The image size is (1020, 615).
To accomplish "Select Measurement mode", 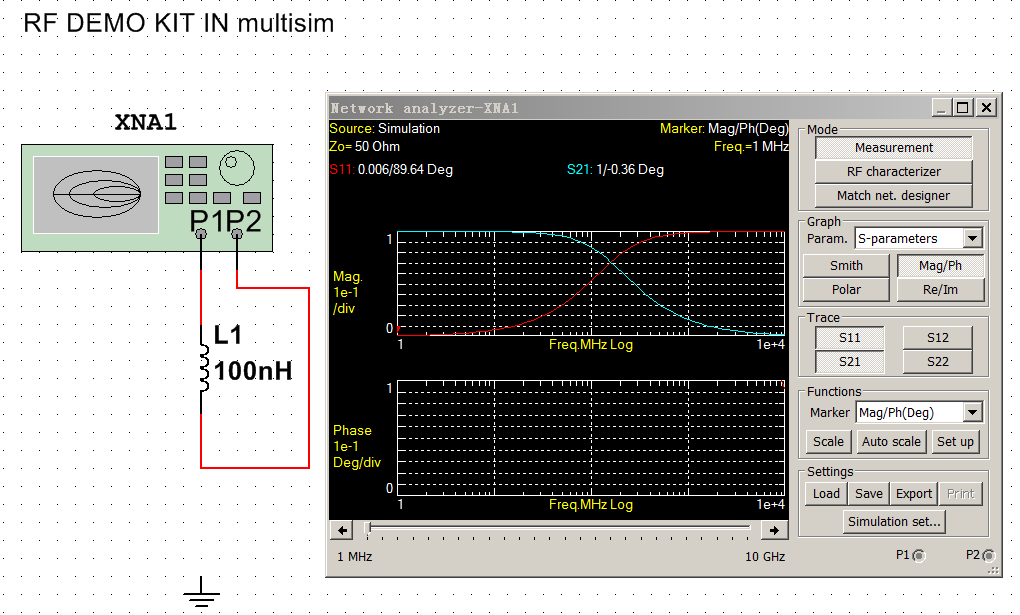I will coord(894,148).
